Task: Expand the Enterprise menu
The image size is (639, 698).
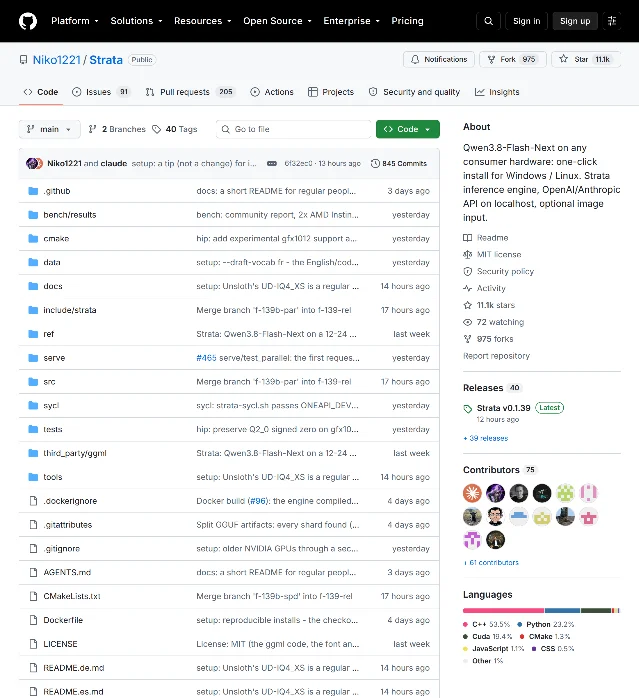Action: pos(351,21)
